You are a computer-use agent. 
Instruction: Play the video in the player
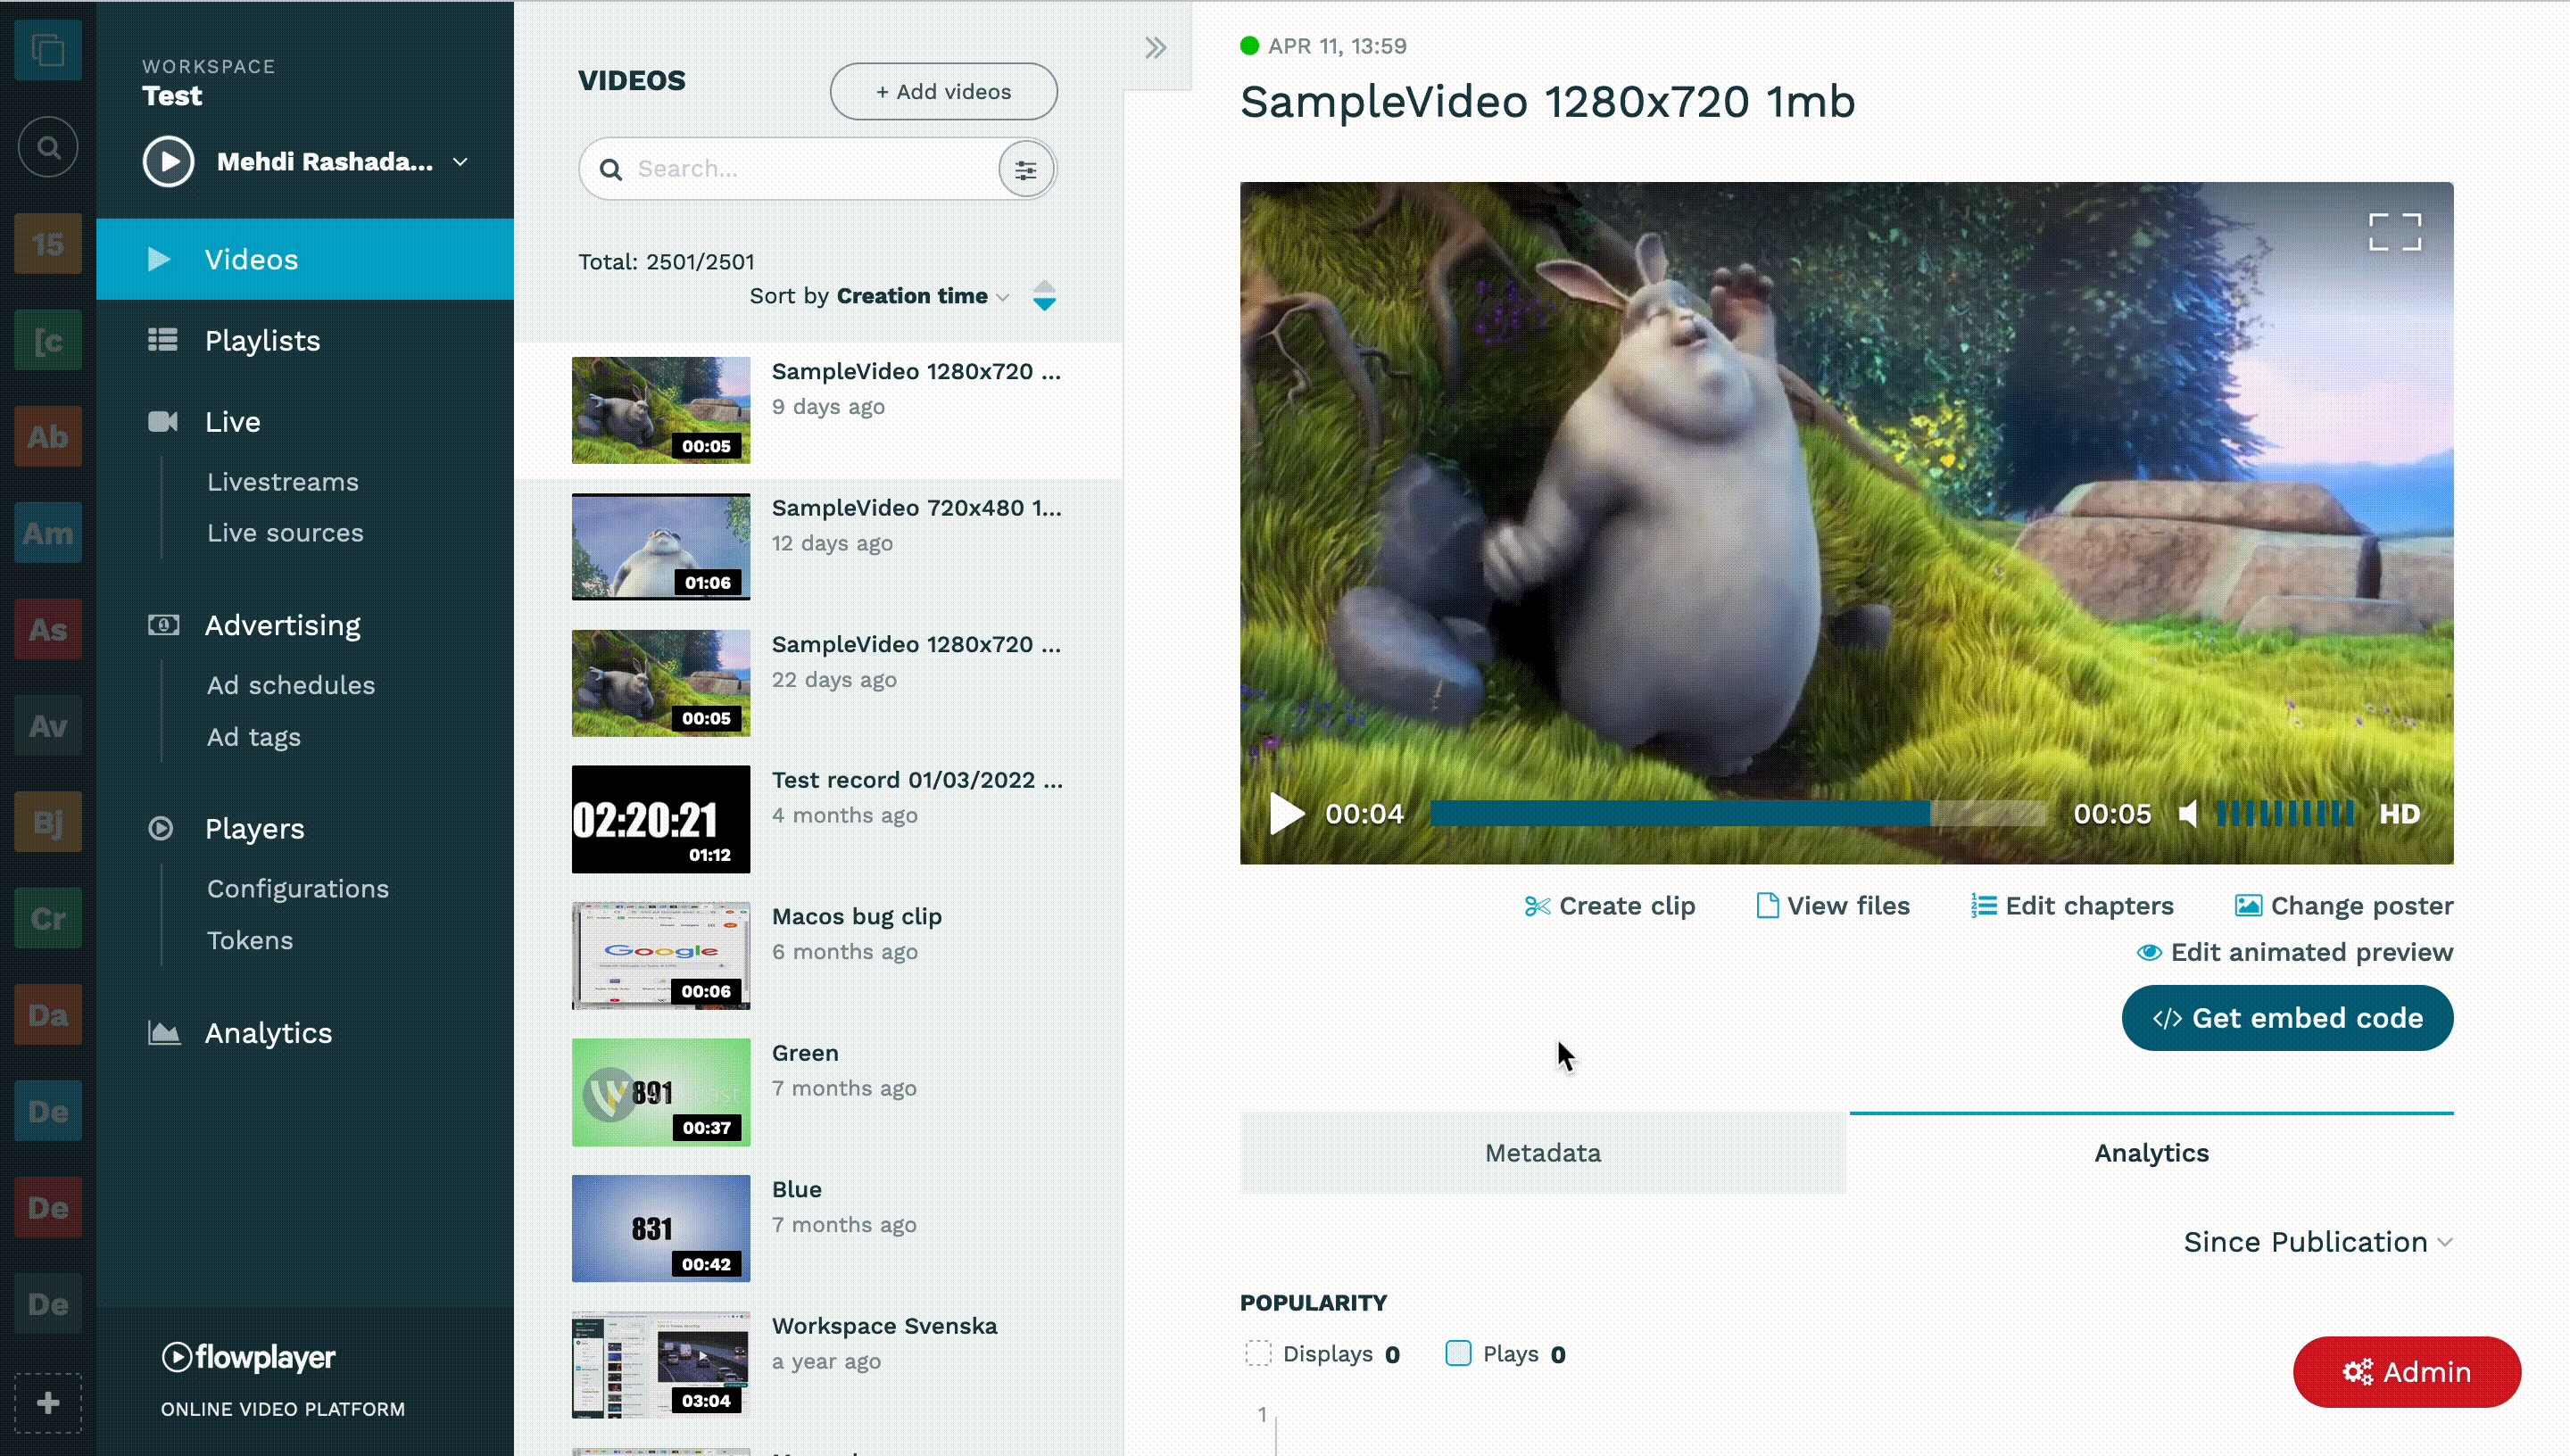coord(1286,814)
